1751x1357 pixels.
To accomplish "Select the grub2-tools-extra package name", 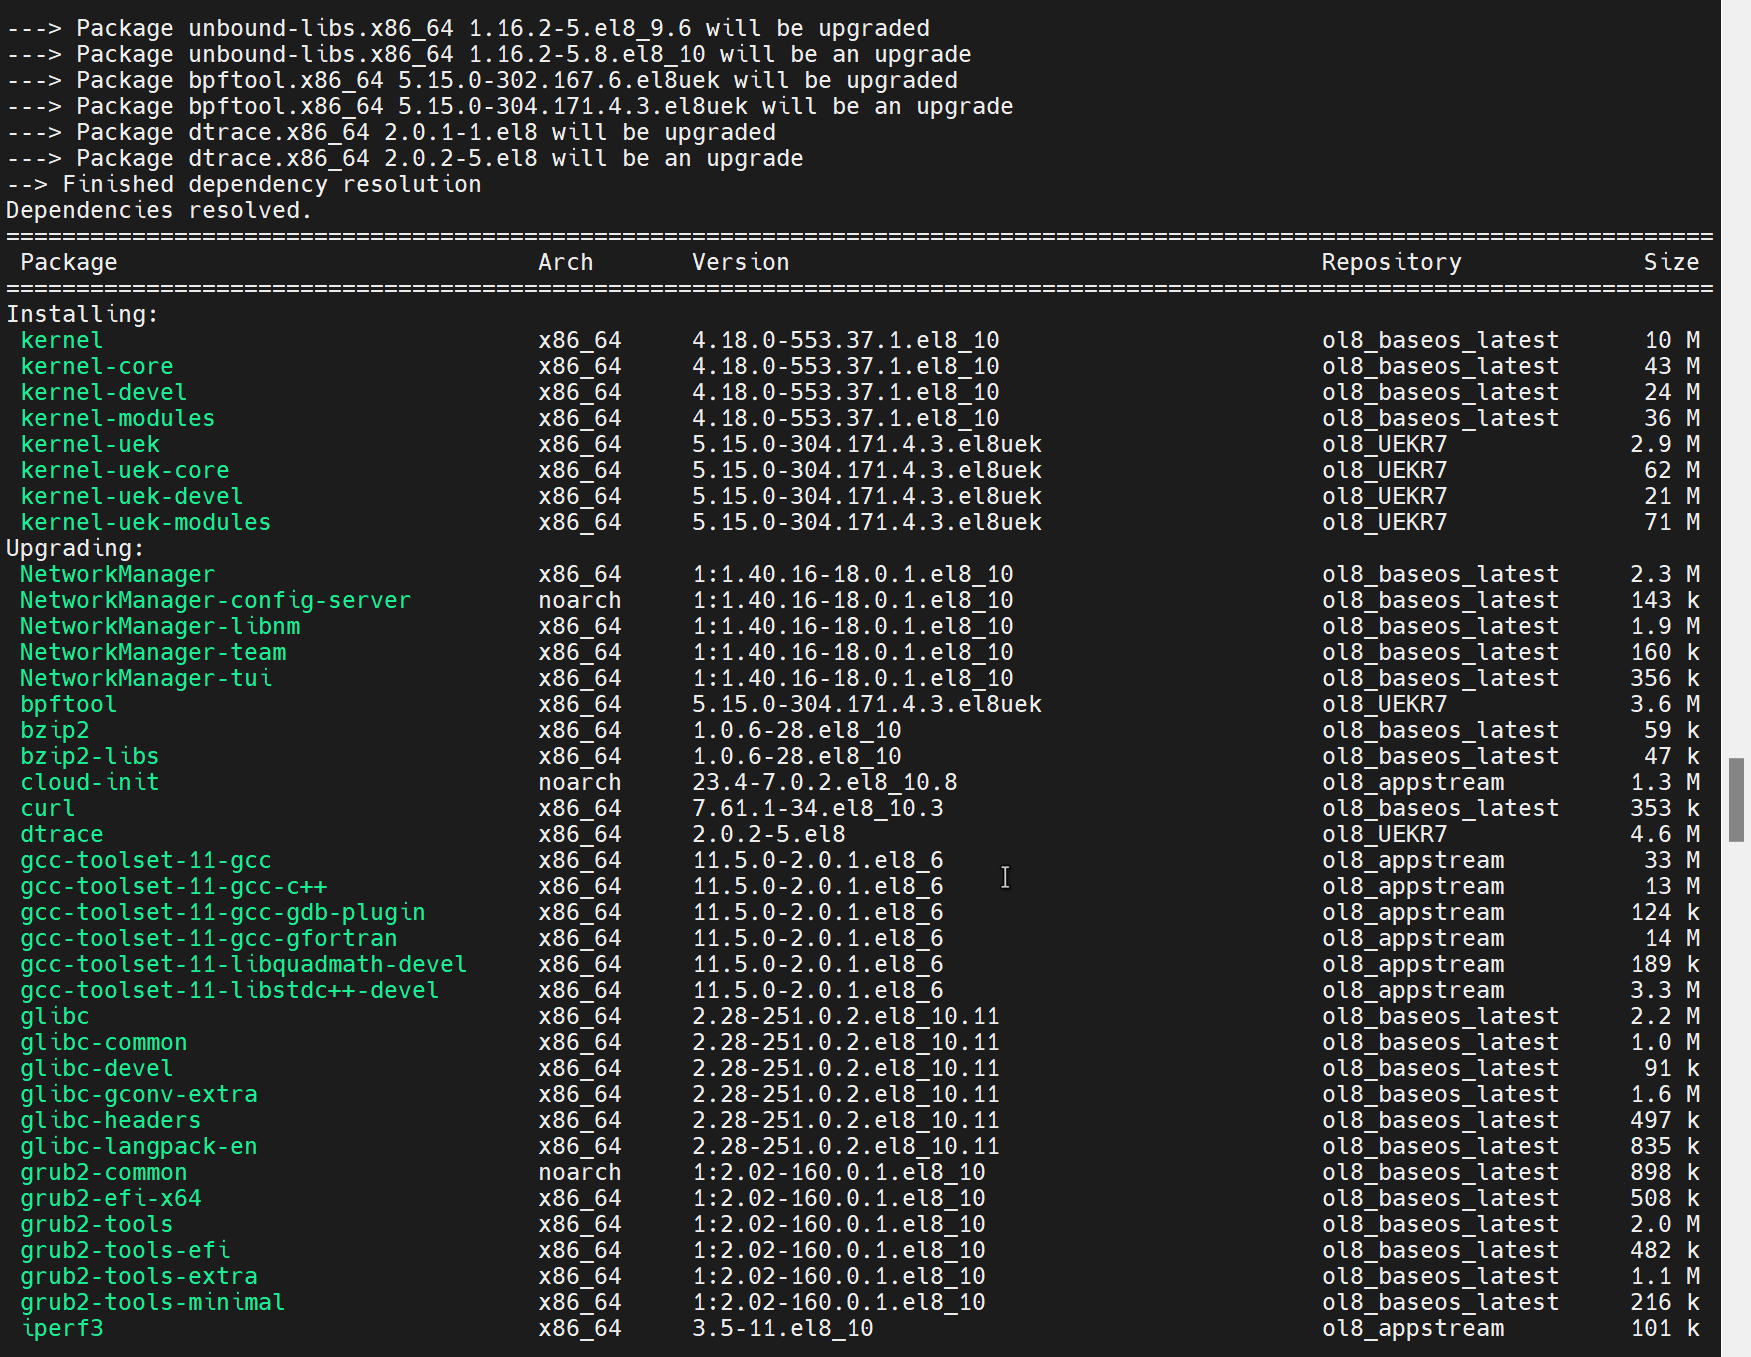I will [x=139, y=1276].
